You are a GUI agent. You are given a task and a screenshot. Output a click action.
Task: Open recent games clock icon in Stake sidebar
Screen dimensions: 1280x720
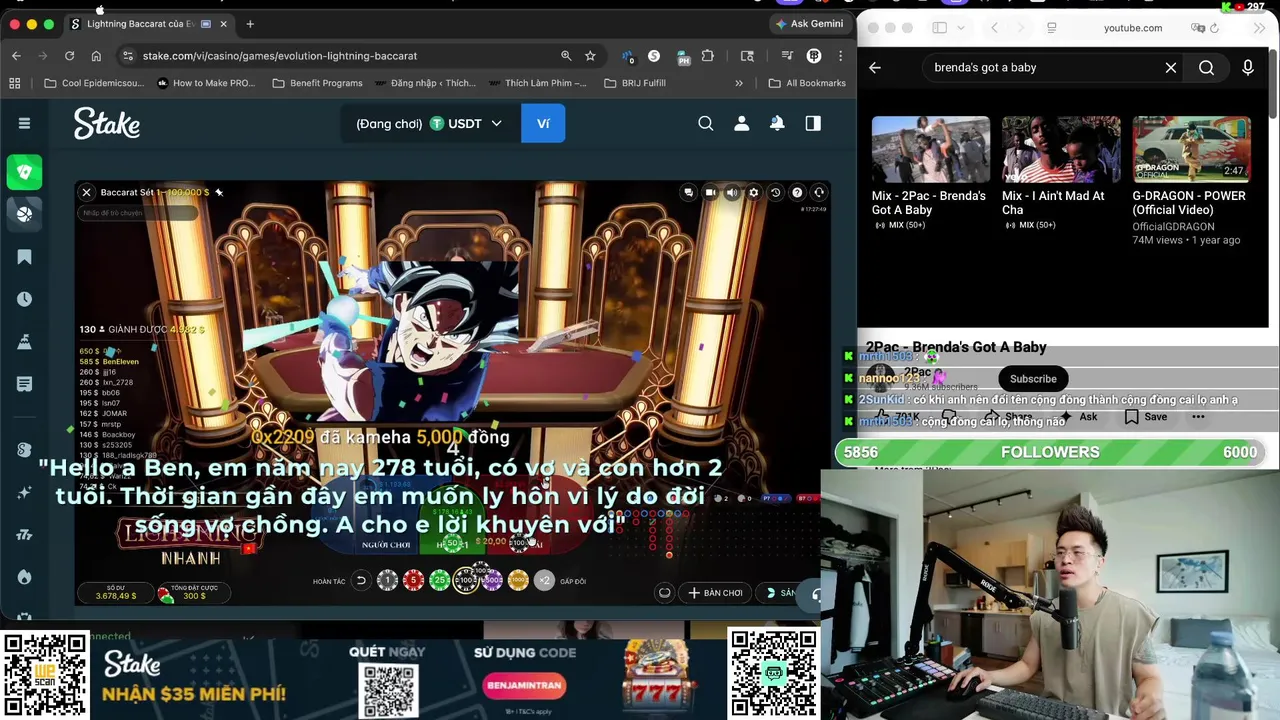24,299
